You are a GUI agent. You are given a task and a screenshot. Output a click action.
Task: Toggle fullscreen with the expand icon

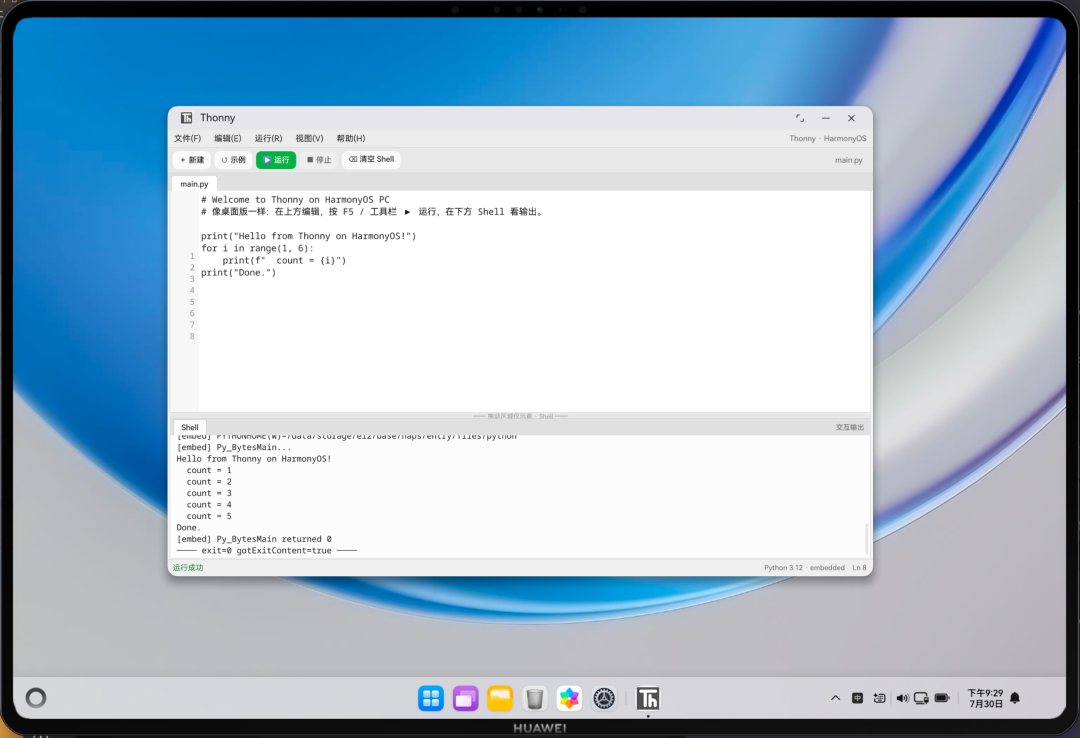click(x=800, y=119)
